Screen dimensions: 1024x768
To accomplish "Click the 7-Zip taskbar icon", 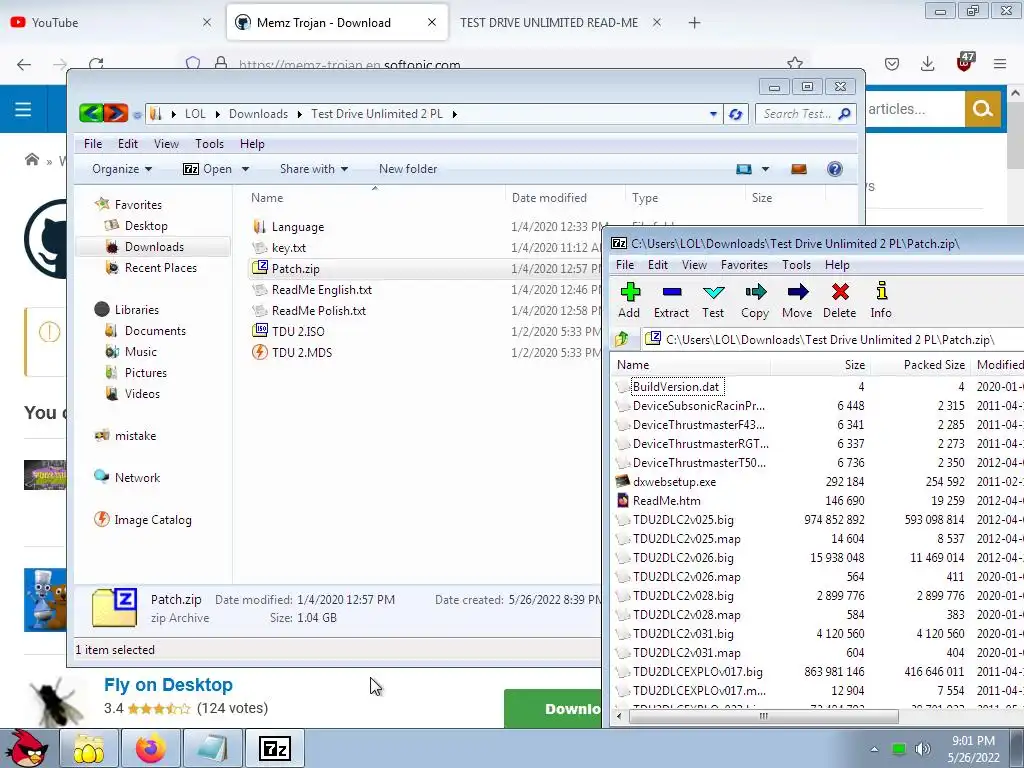I will pos(275,748).
